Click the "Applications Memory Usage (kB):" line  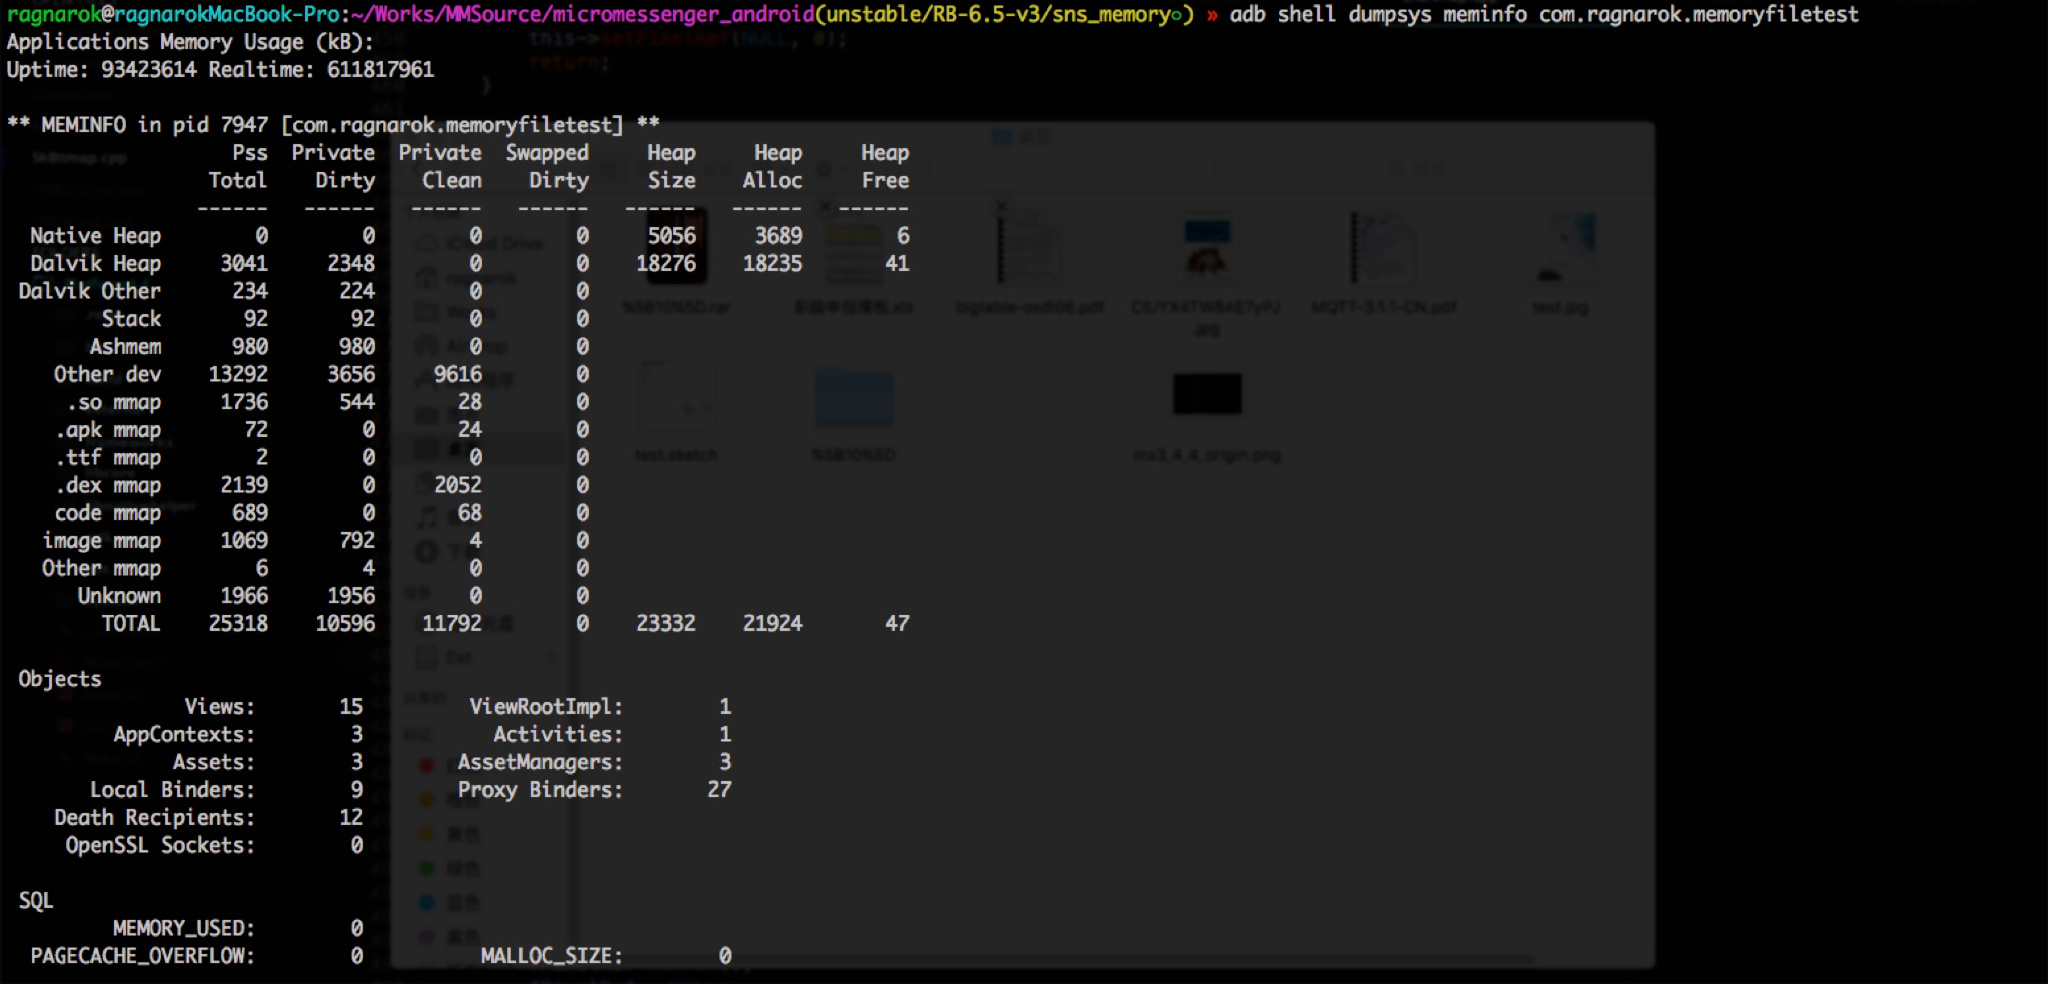click(x=190, y=42)
